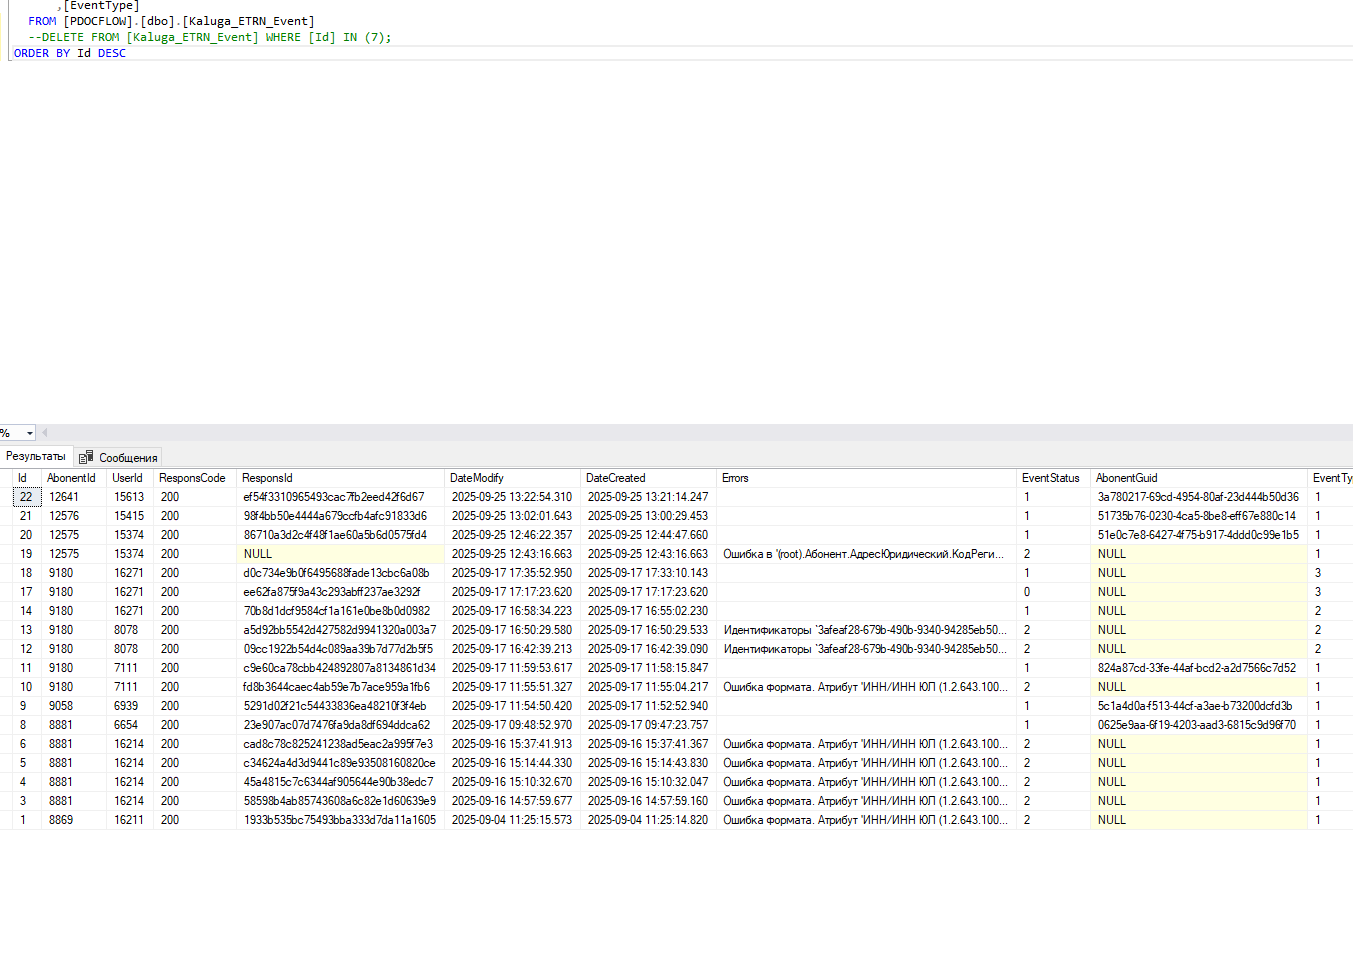This screenshot has width=1353, height=962.
Task: Click DateCreated 2025-09-25 13:00:29.453
Action: (x=648, y=516)
